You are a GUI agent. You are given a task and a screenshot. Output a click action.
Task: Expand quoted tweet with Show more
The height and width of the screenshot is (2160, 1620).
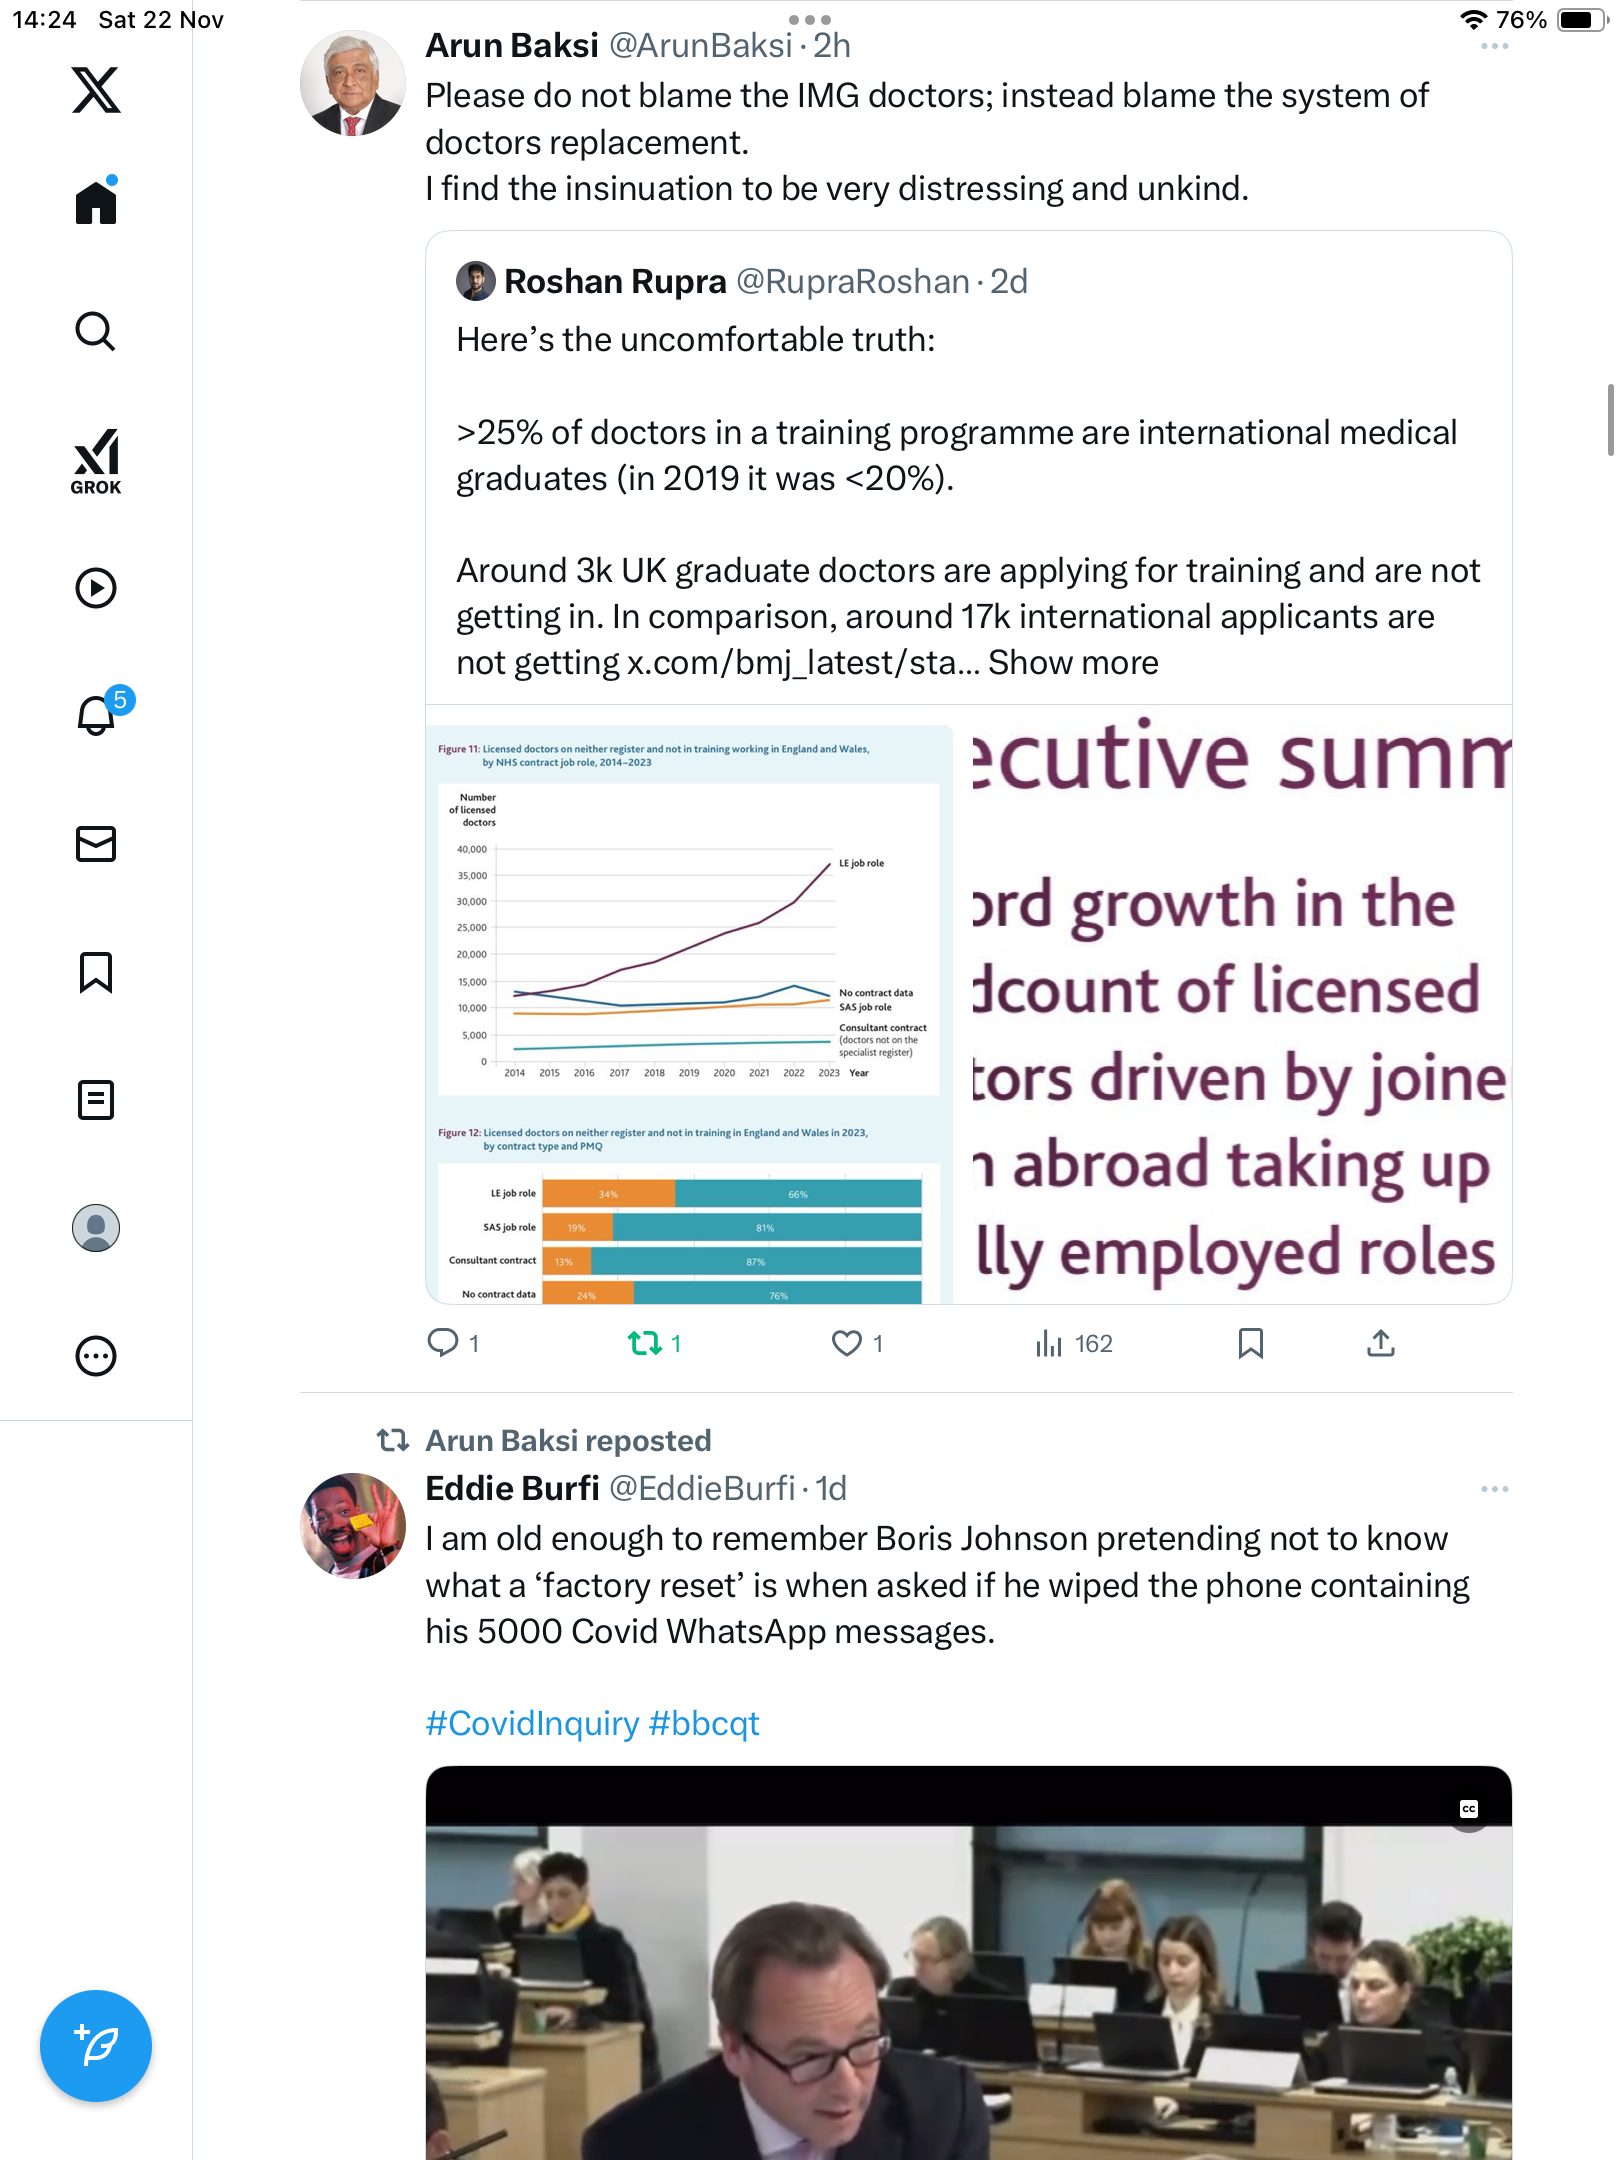pos(1073,663)
